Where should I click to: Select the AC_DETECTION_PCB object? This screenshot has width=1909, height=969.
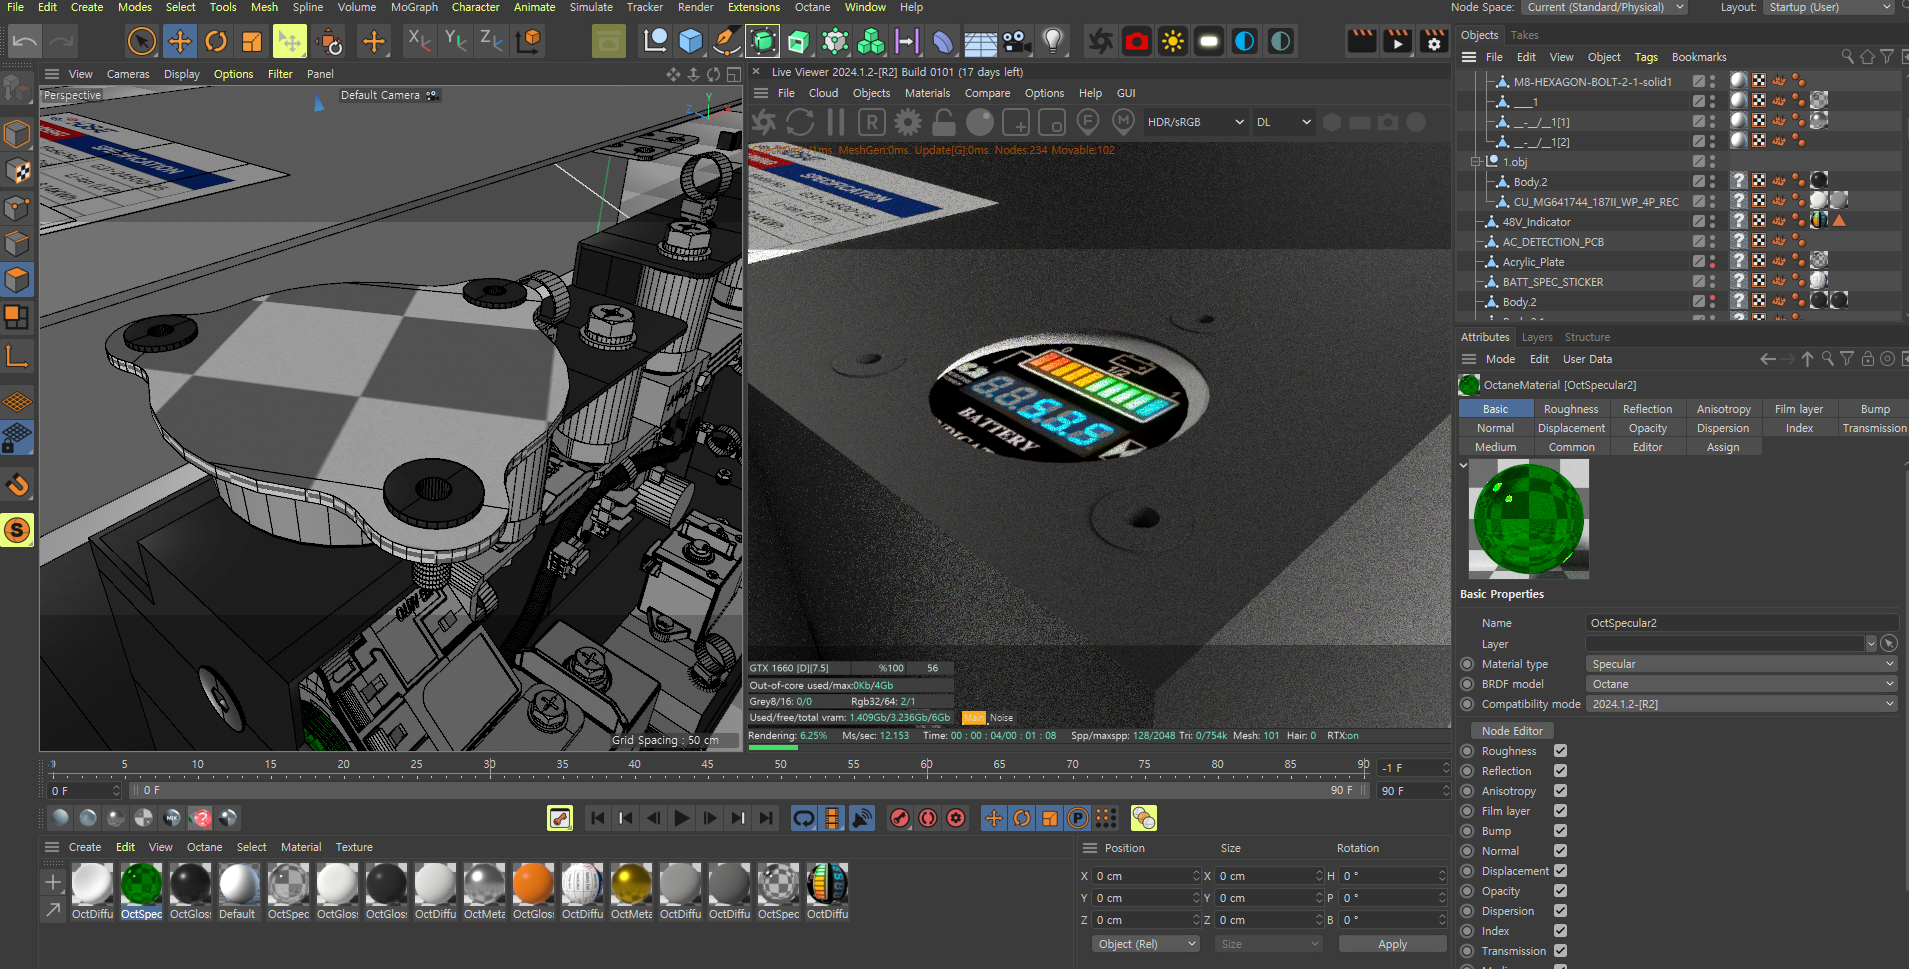(1552, 242)
